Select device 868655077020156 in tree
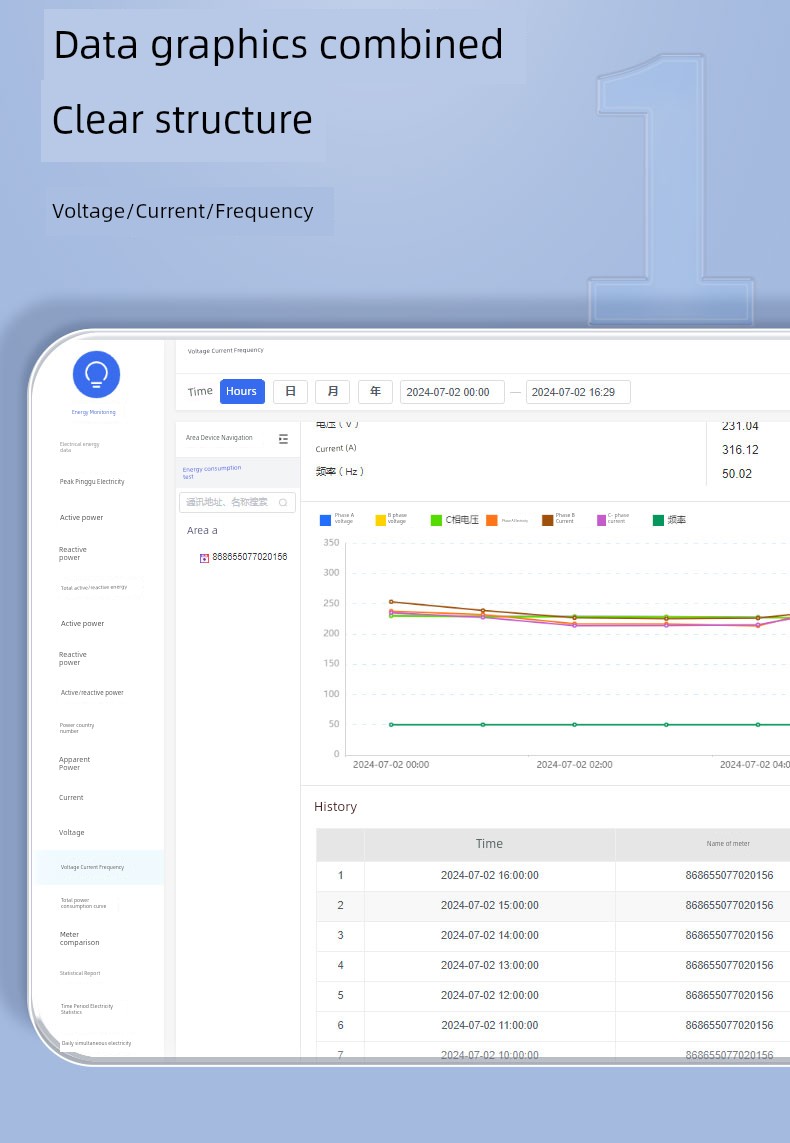Screen dimensions: 790x1143 coord(249,557)
